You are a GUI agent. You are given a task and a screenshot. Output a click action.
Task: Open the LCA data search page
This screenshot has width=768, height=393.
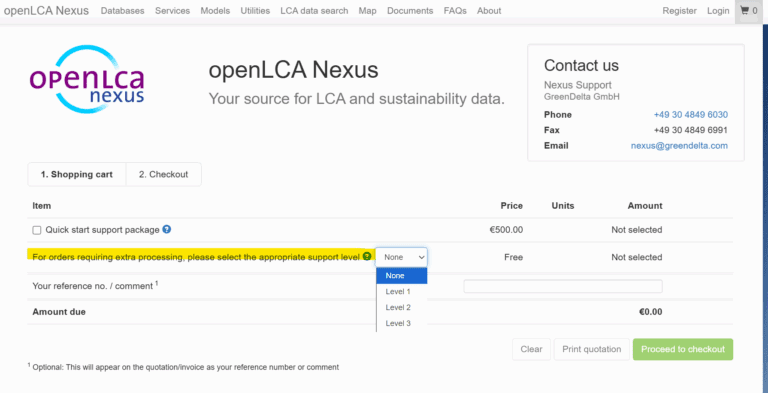pos(314,11)
